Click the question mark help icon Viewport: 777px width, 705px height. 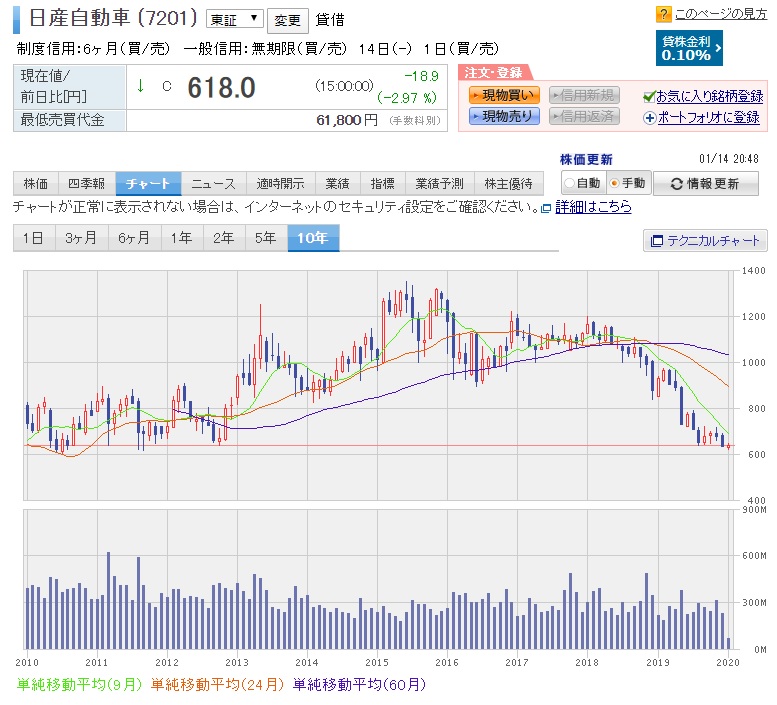(x=663, y=14)
